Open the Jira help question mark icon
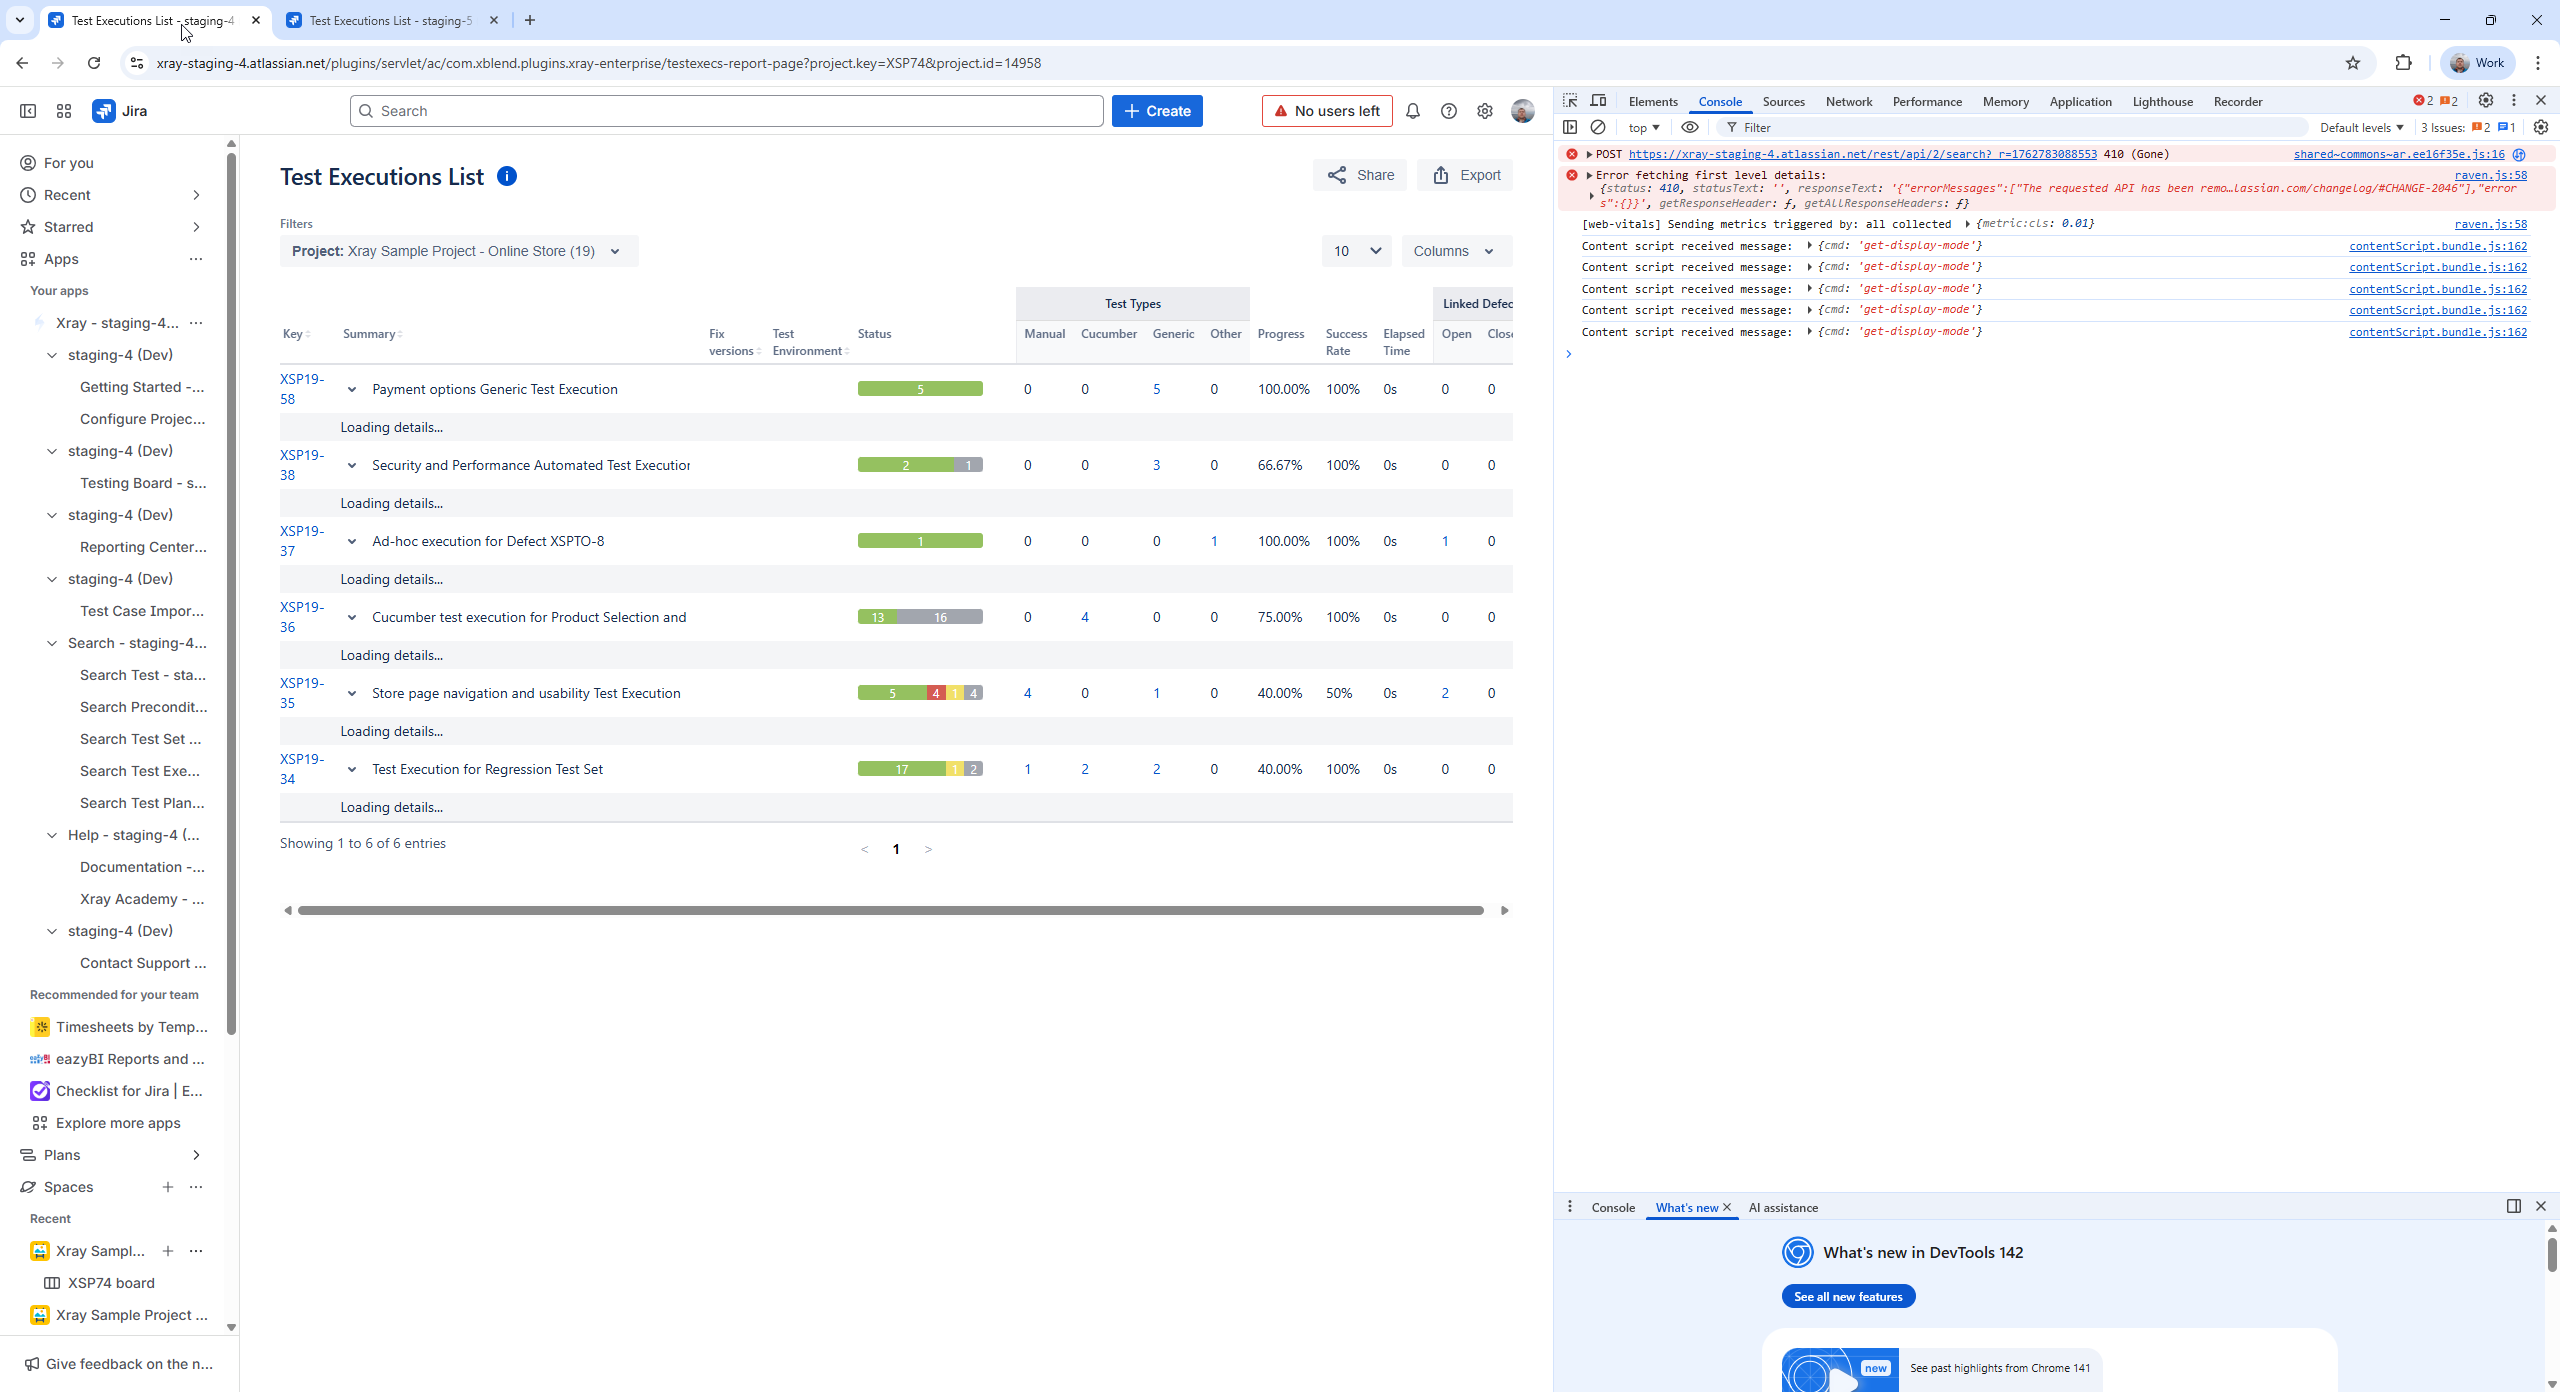2560x1392 pixels. [x=1448, y=111]
